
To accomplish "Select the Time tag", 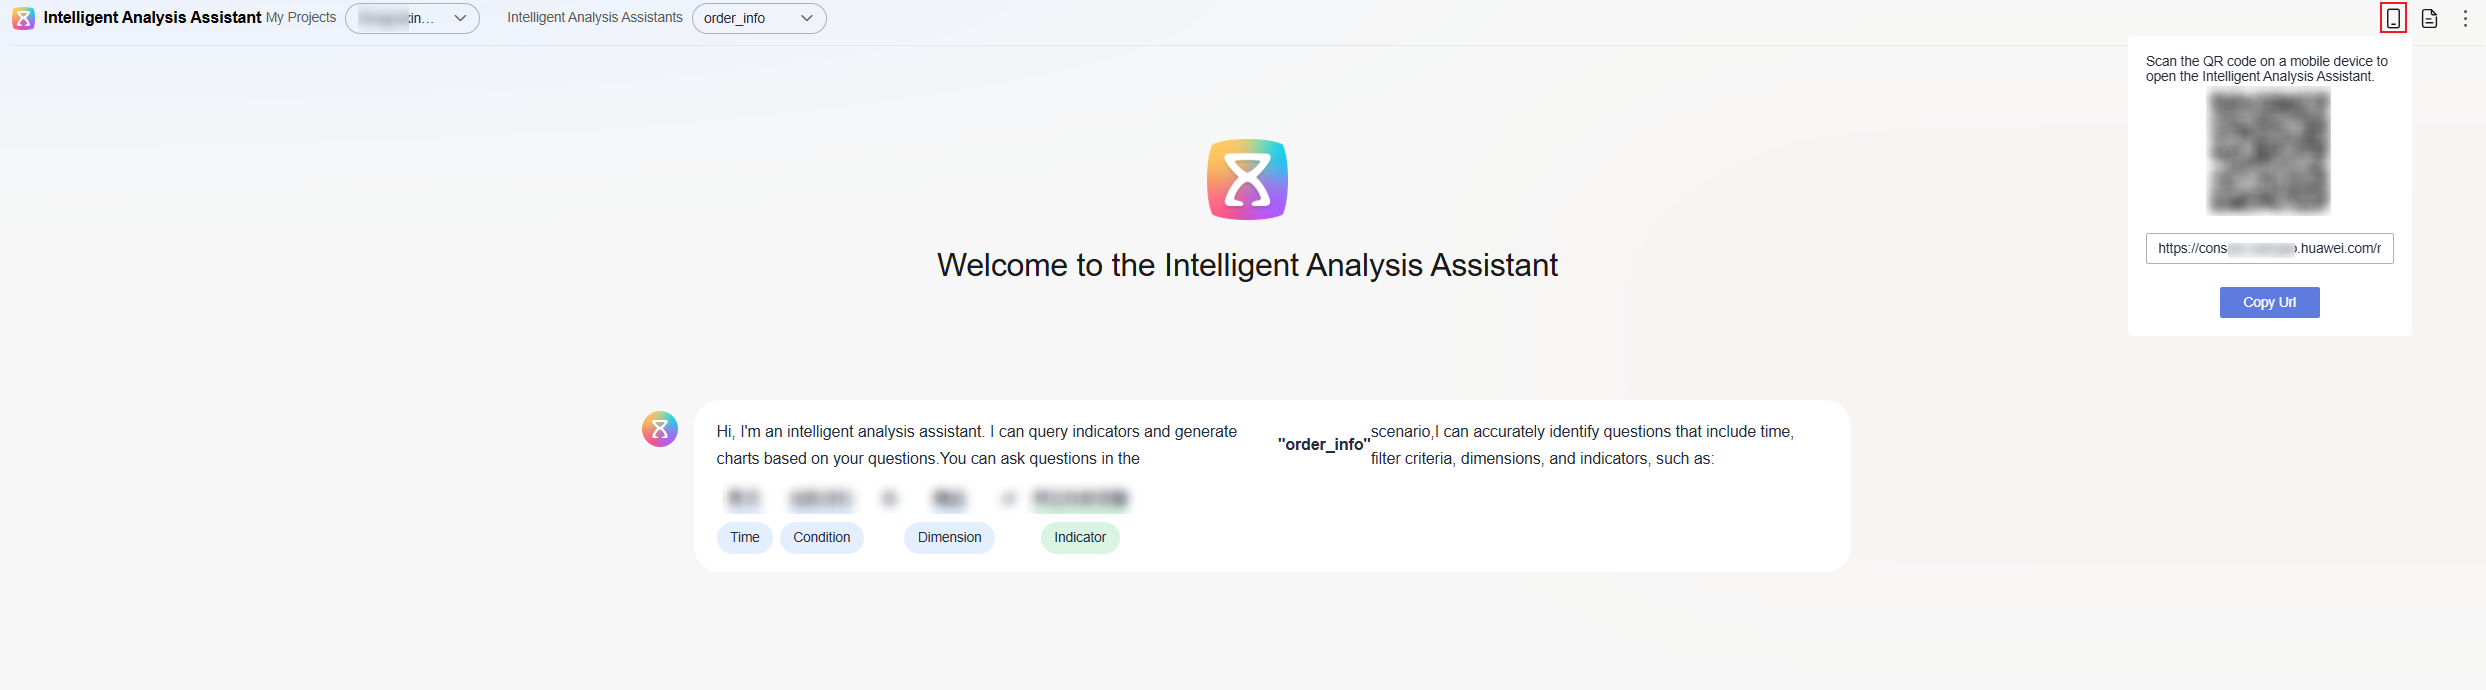I will 745,537.
